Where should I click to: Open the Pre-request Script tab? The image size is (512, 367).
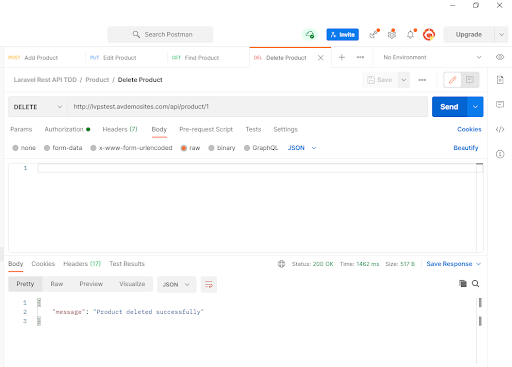tap(206, 129)
